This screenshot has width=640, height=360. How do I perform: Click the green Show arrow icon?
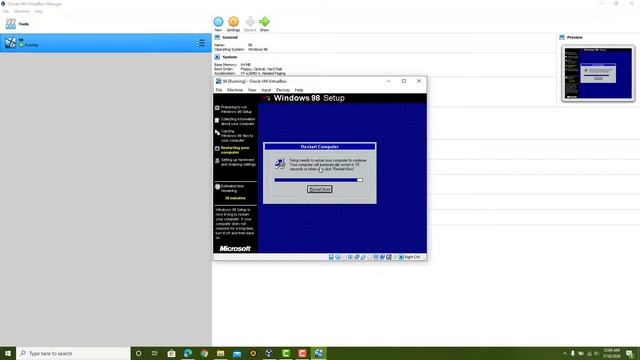pyautogui.click(x=264, y=22)
